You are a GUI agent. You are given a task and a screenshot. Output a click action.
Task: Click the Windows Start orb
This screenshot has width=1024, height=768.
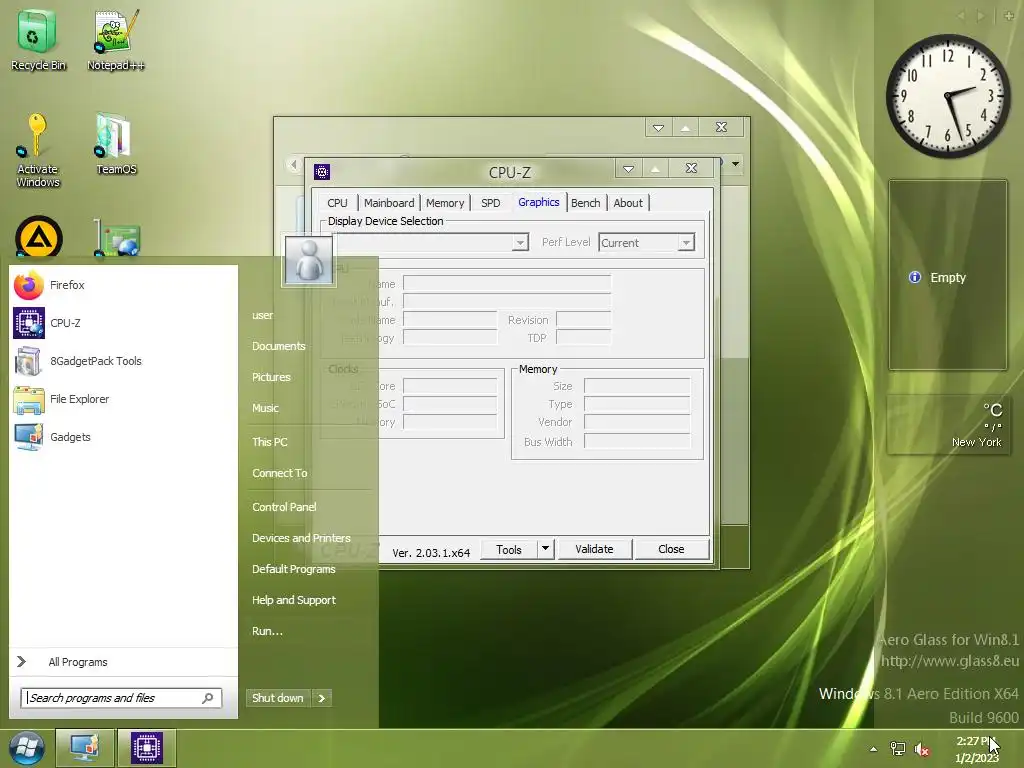[x=26, y=748]
